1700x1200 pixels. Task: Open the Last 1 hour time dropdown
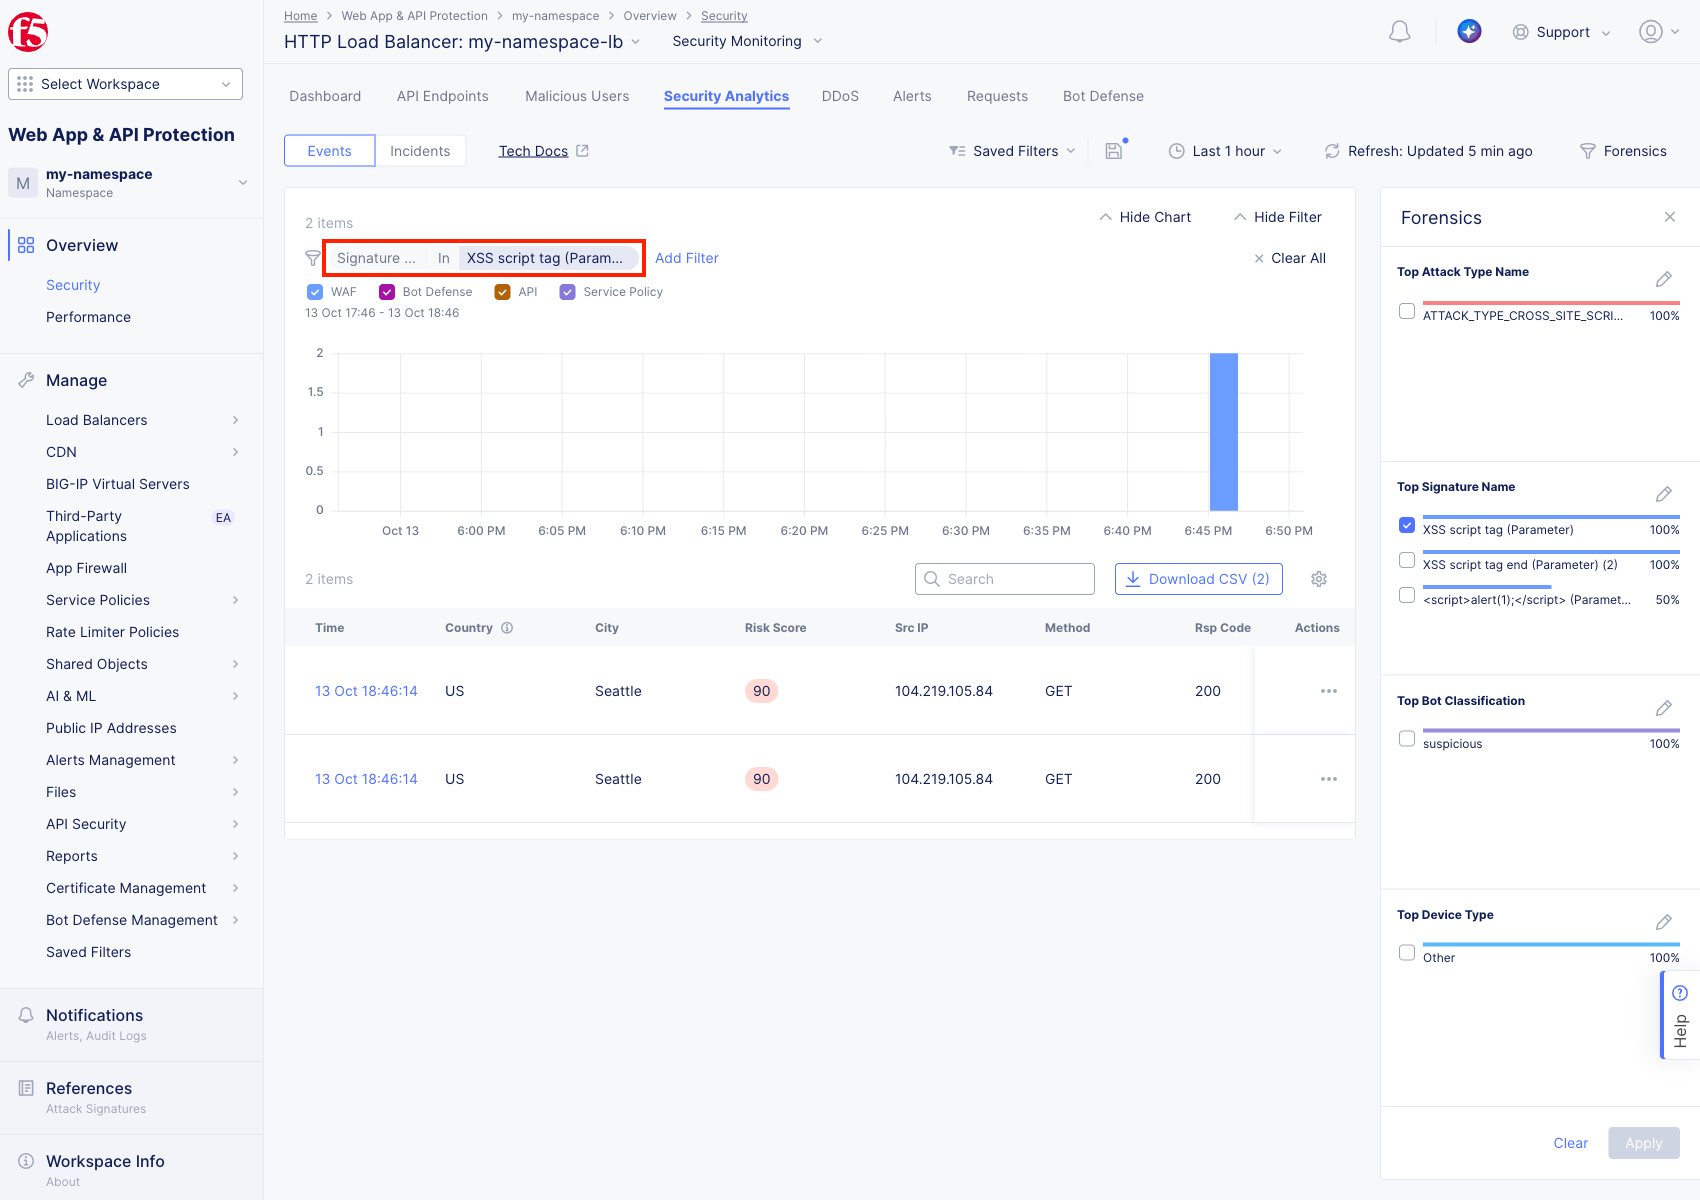1225,151
